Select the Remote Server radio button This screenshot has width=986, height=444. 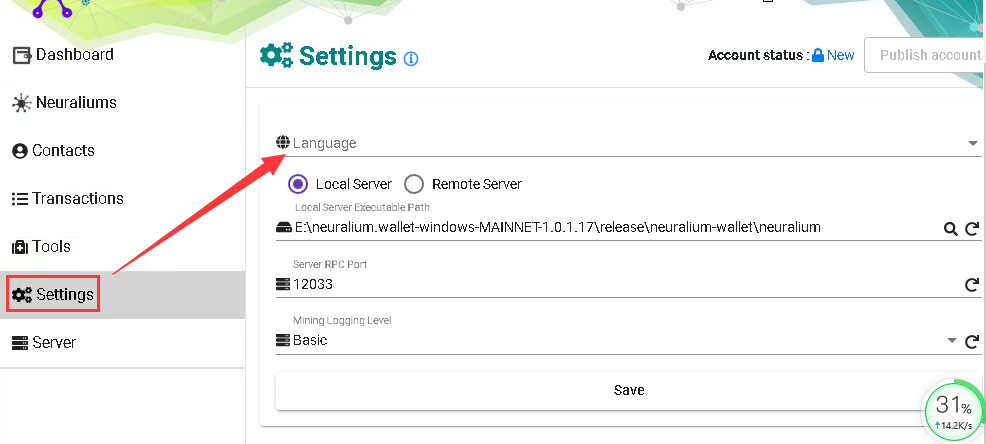tap(414, 184)
